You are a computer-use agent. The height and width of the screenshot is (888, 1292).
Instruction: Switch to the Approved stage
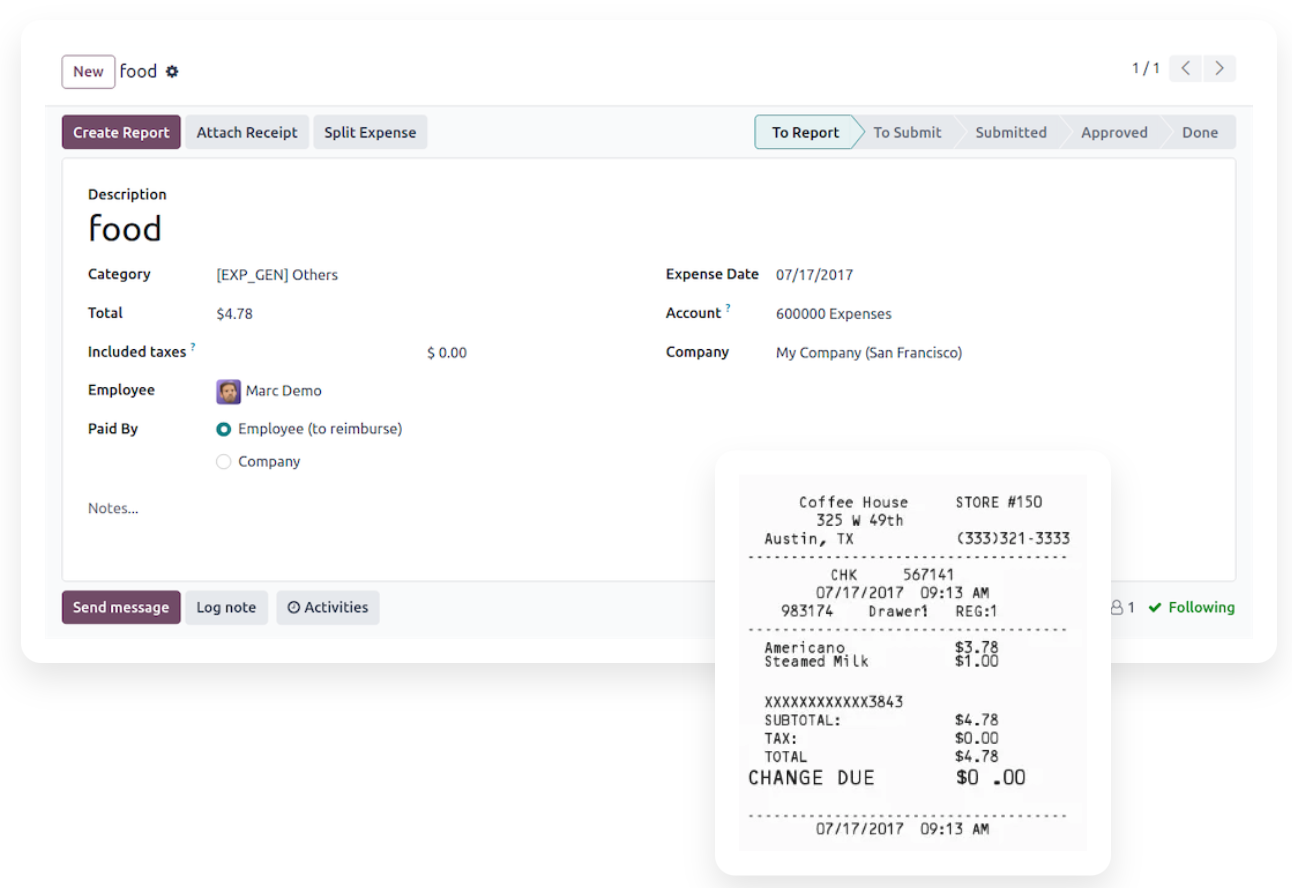pyautogui.click(x=1113, y=133)
